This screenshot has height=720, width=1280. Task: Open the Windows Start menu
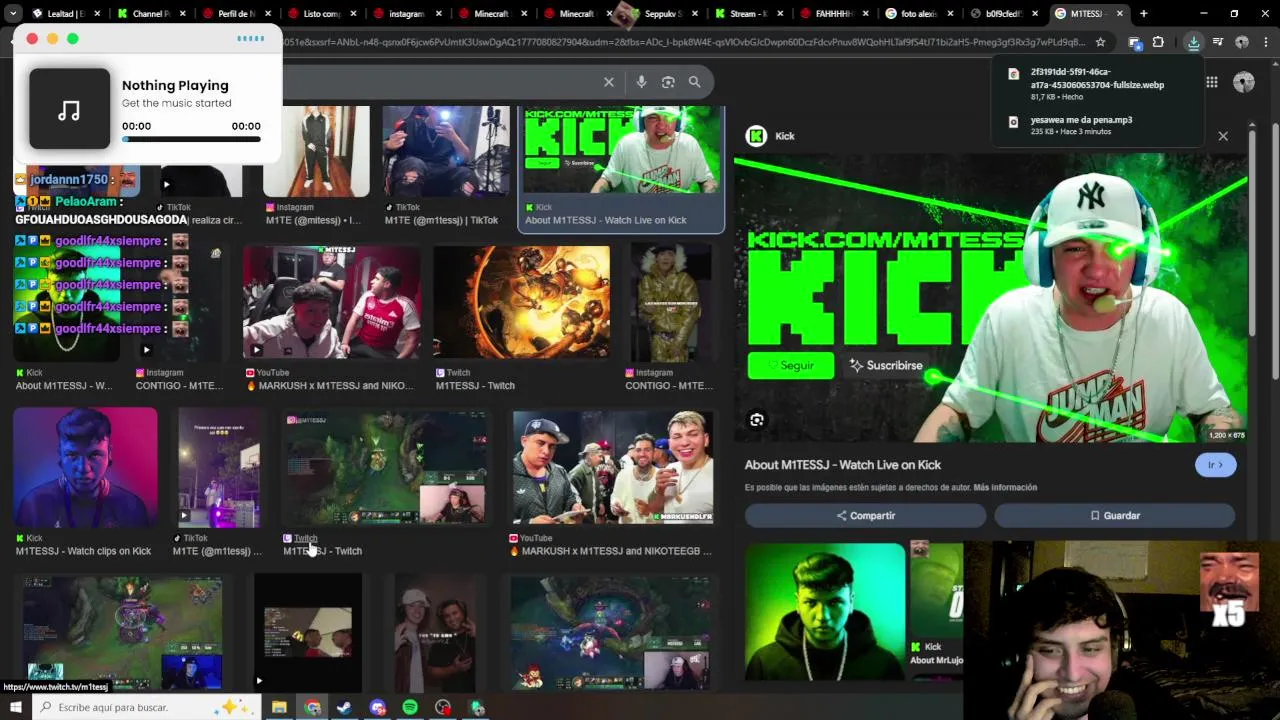pos(15,707)
